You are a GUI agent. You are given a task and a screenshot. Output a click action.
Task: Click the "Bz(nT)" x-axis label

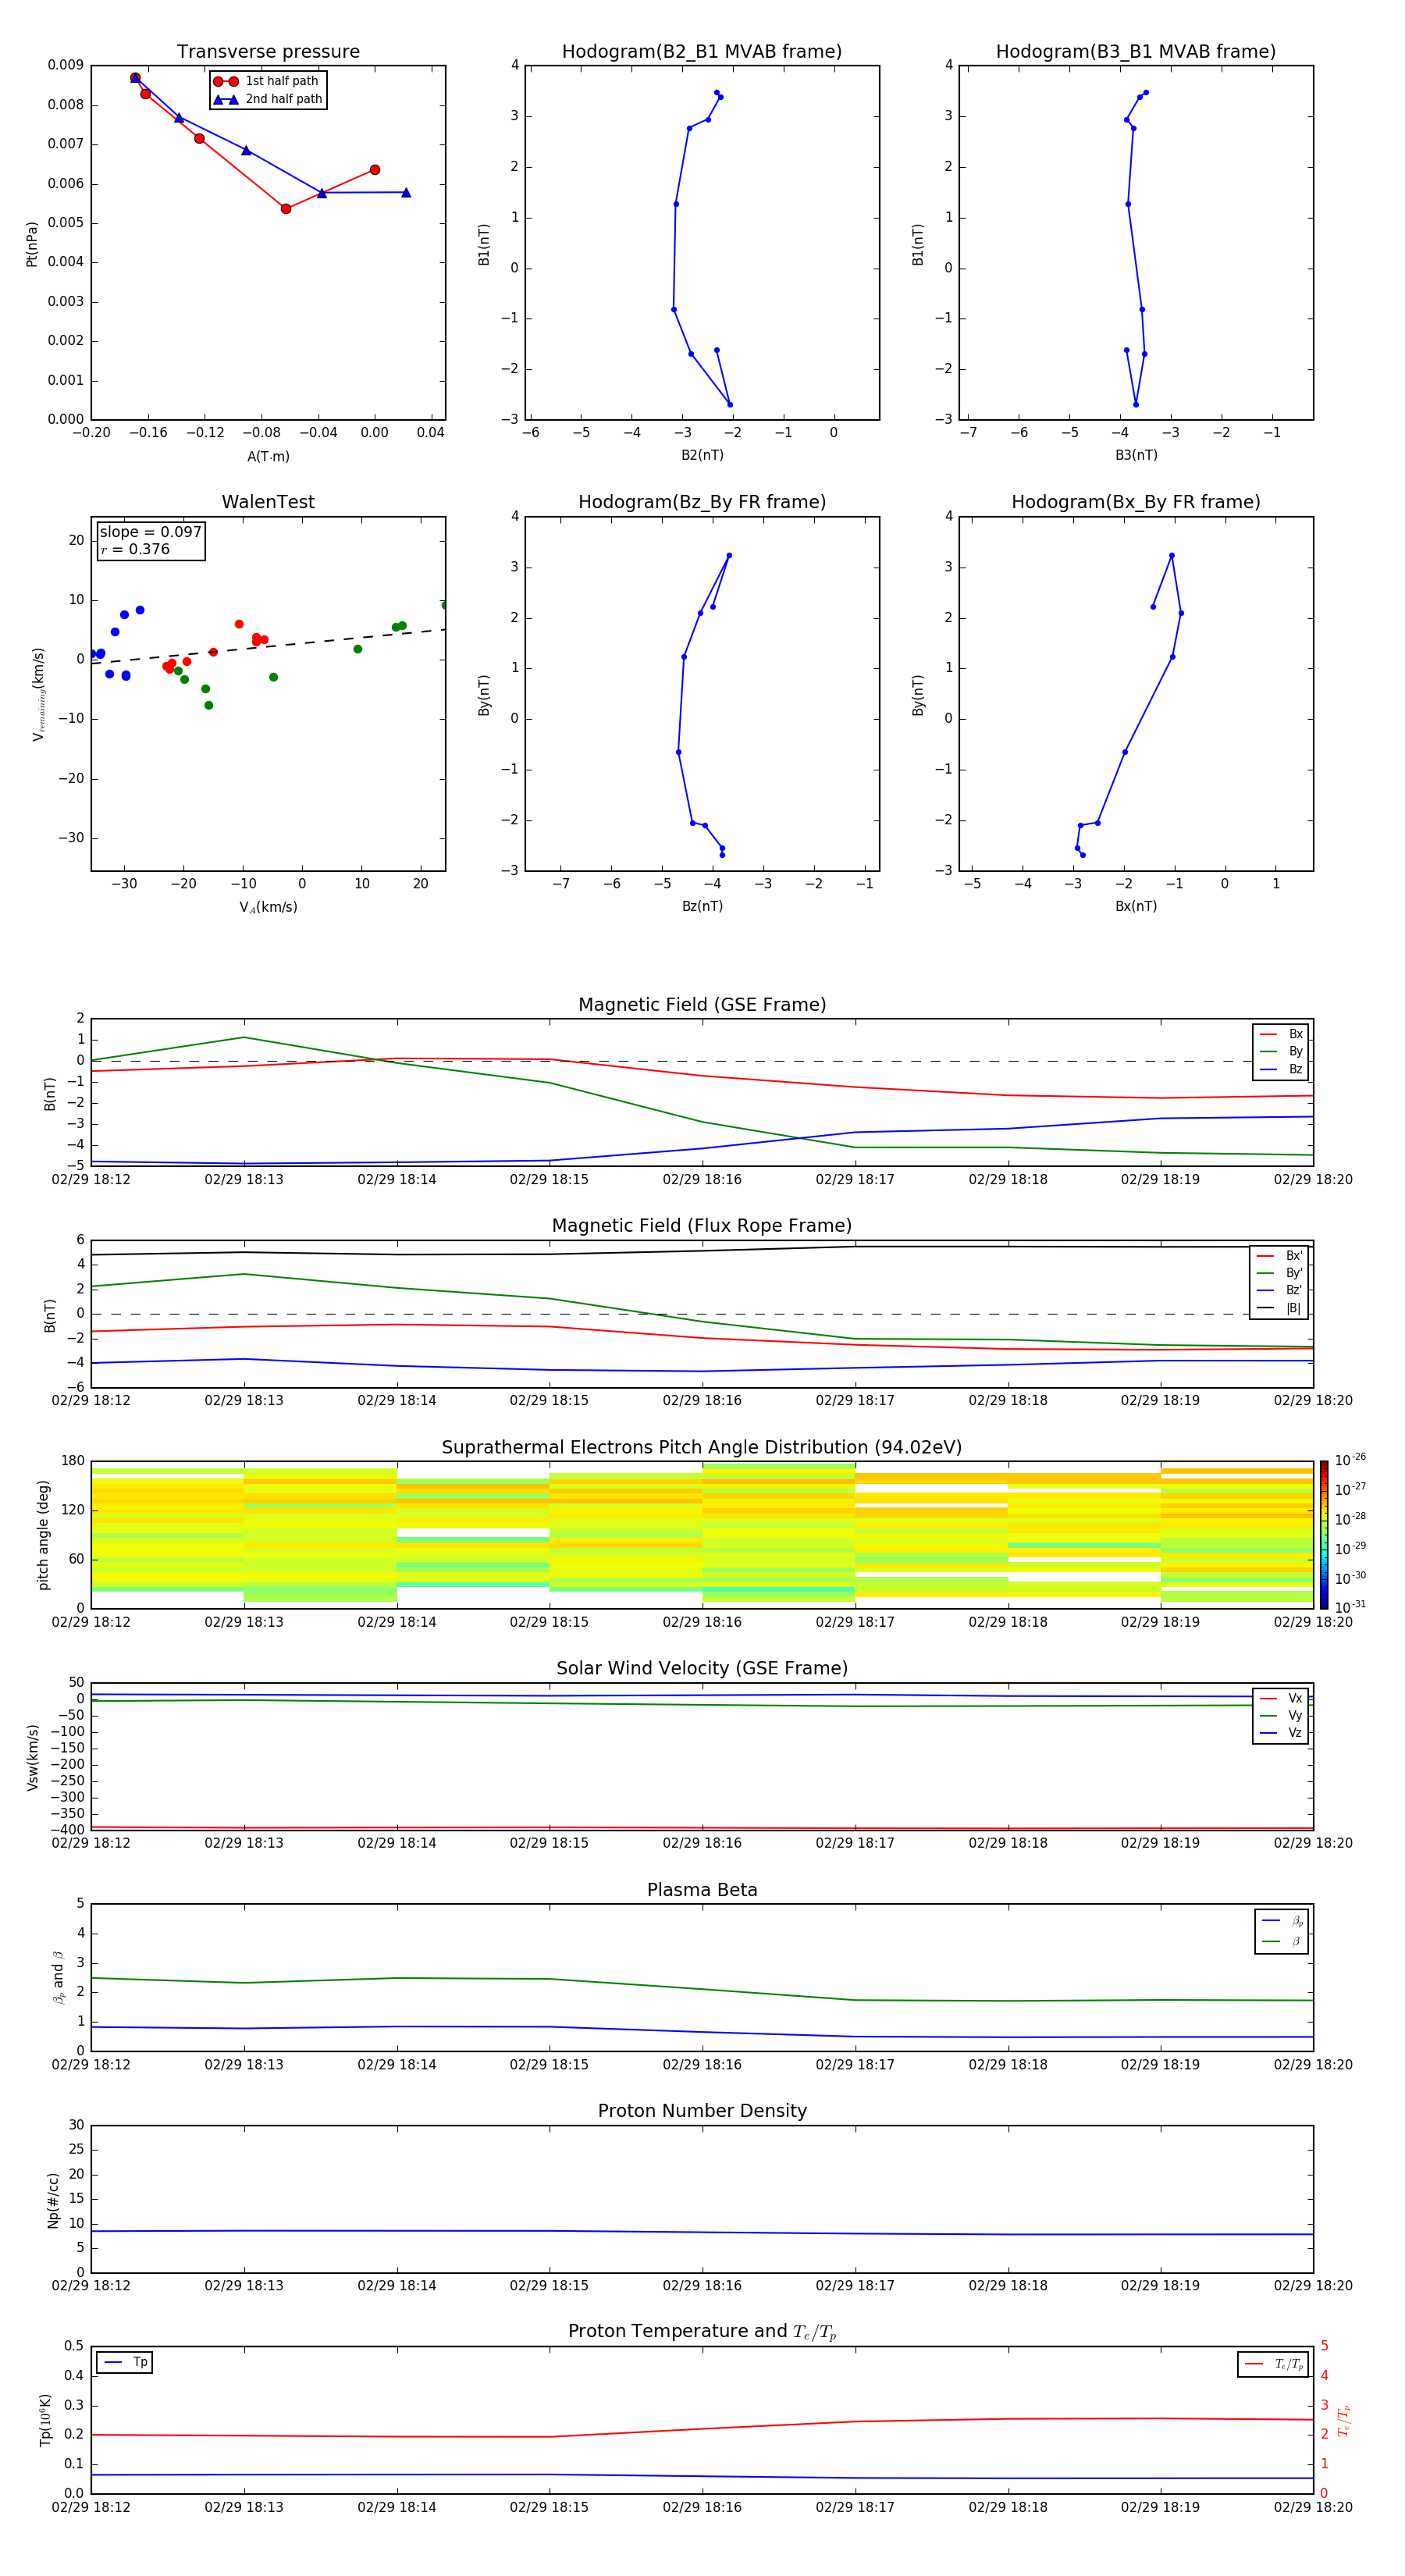click(702, 906)
